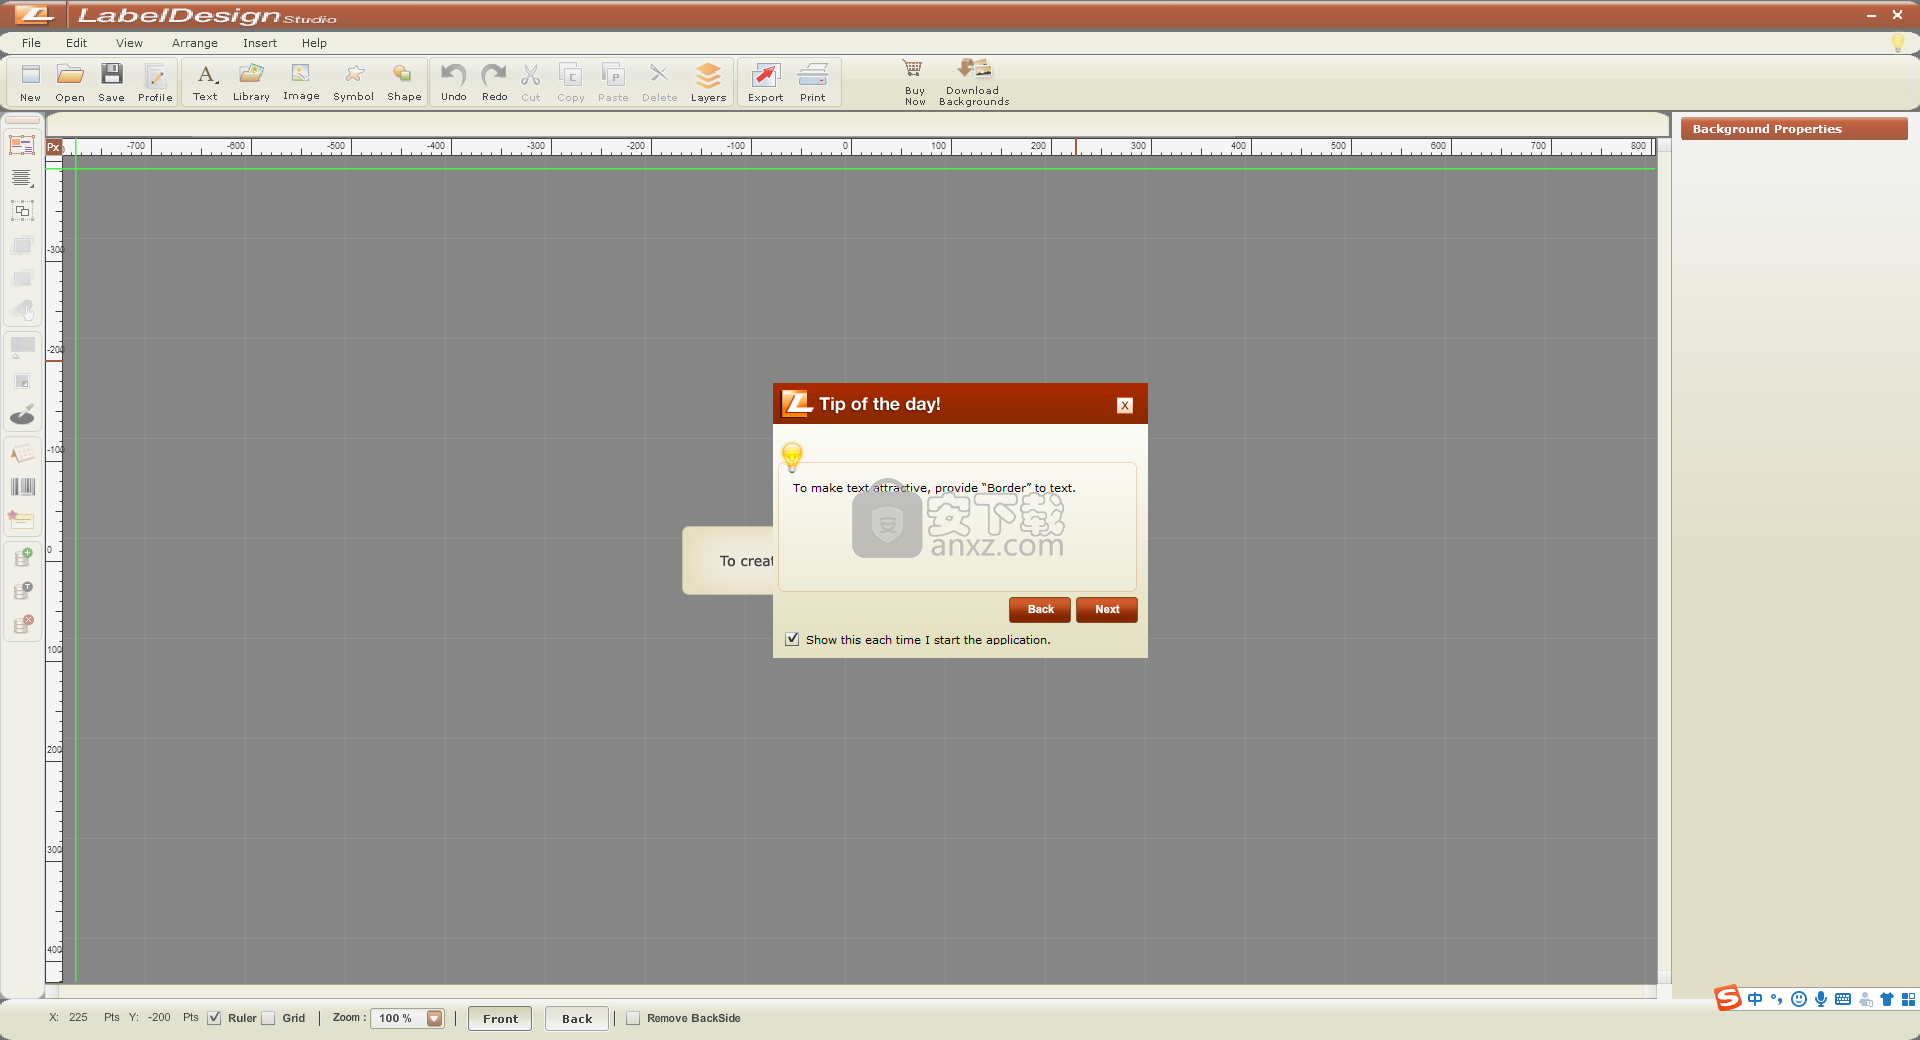
Task: Click the group objects tool in sidebar
Action: 22,212
